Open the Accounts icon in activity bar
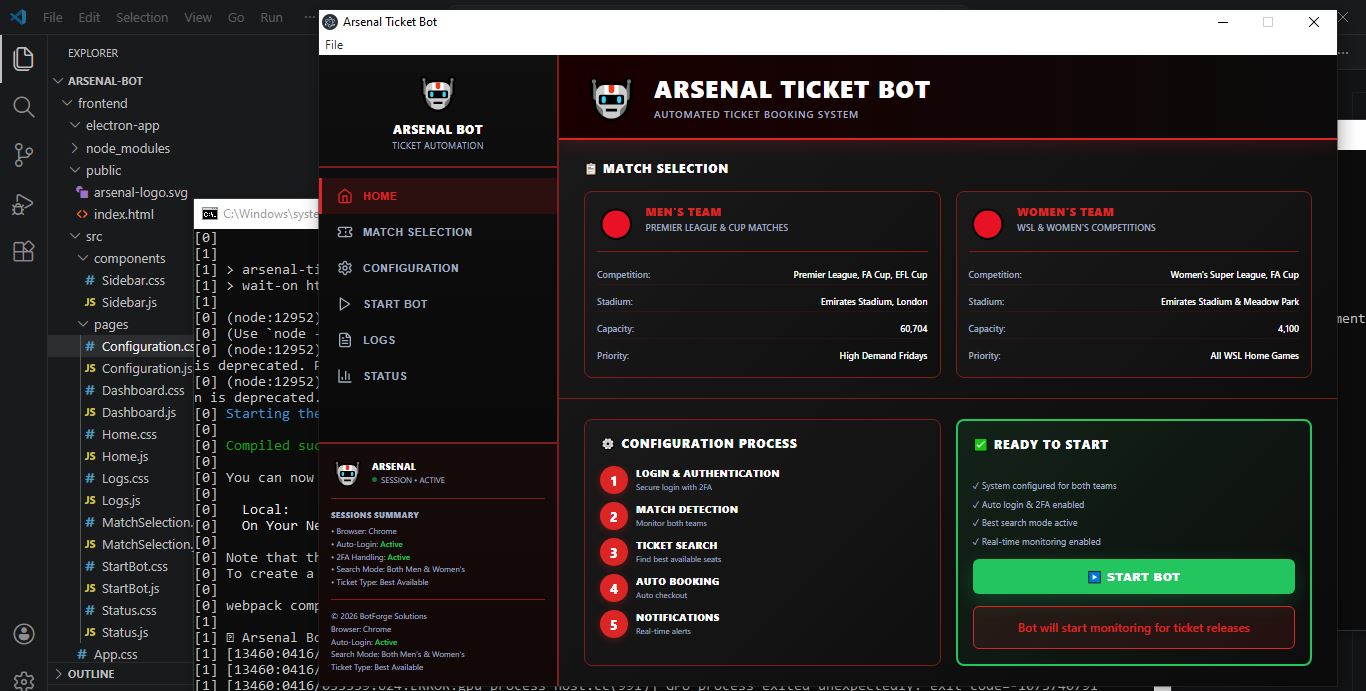 click(23, 635)
